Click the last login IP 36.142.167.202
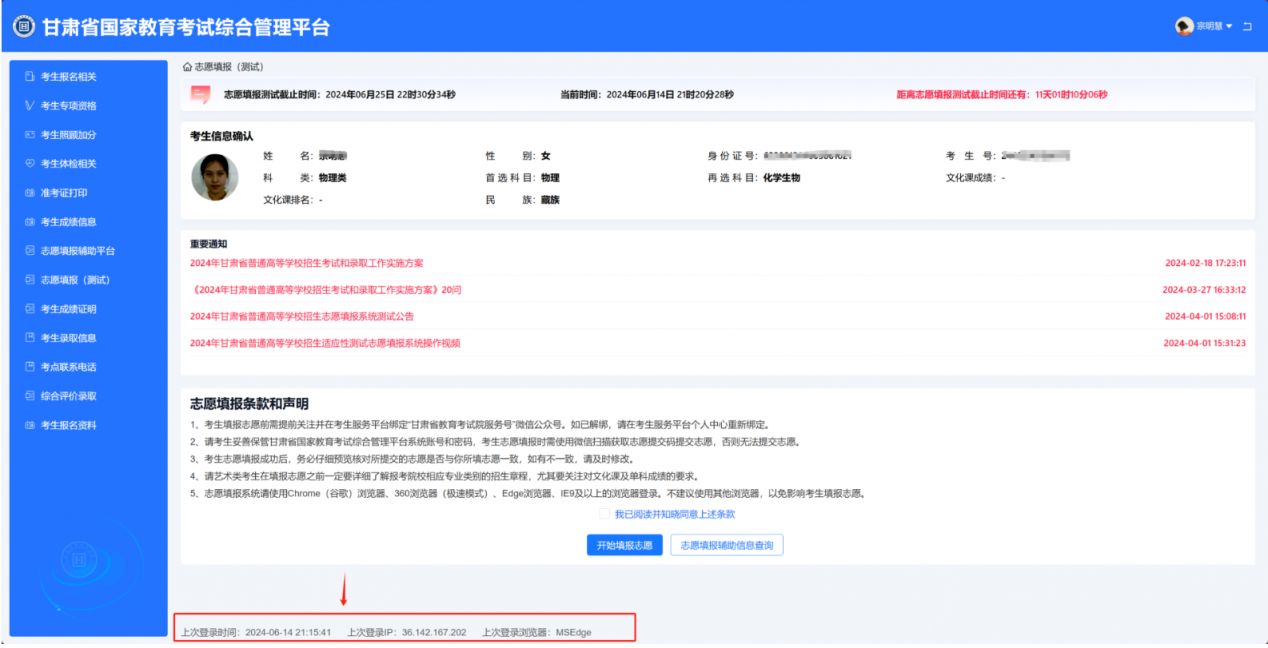Screen dimensions: 1268x648 click(x=433, y=632)
